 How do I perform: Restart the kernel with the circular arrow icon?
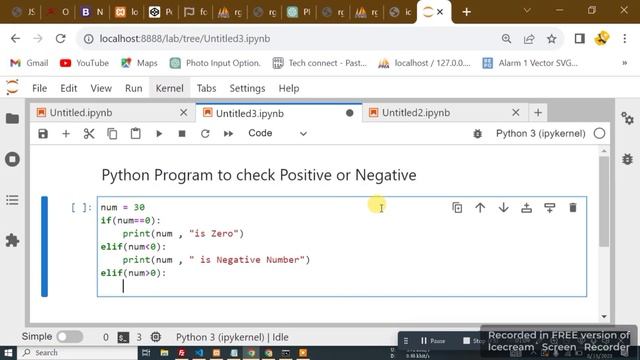(x=205, y=134)
